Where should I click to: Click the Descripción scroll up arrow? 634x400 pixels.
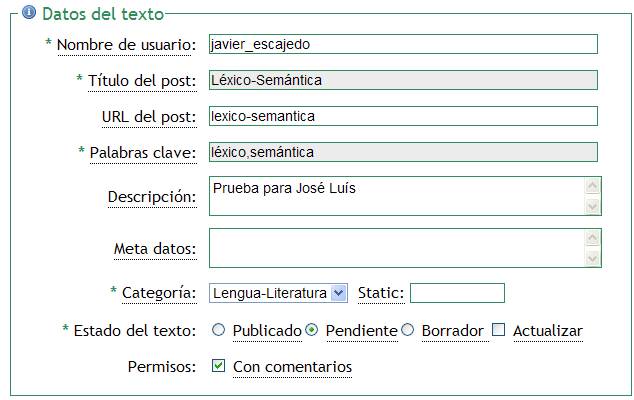tap(592, 186)
